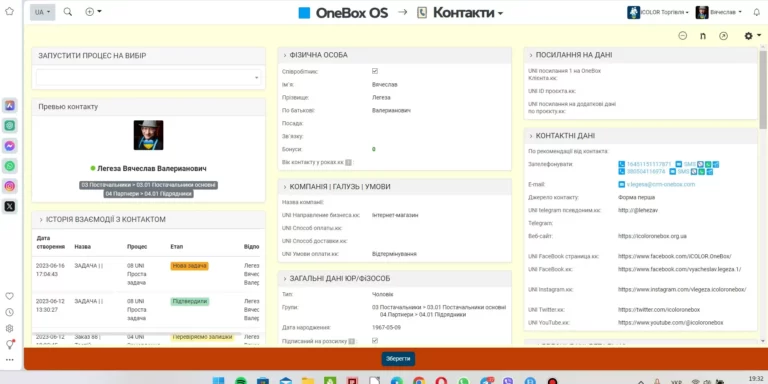
Task: Click the star favorites icon in the left sidebar
Action: point(9,11)
